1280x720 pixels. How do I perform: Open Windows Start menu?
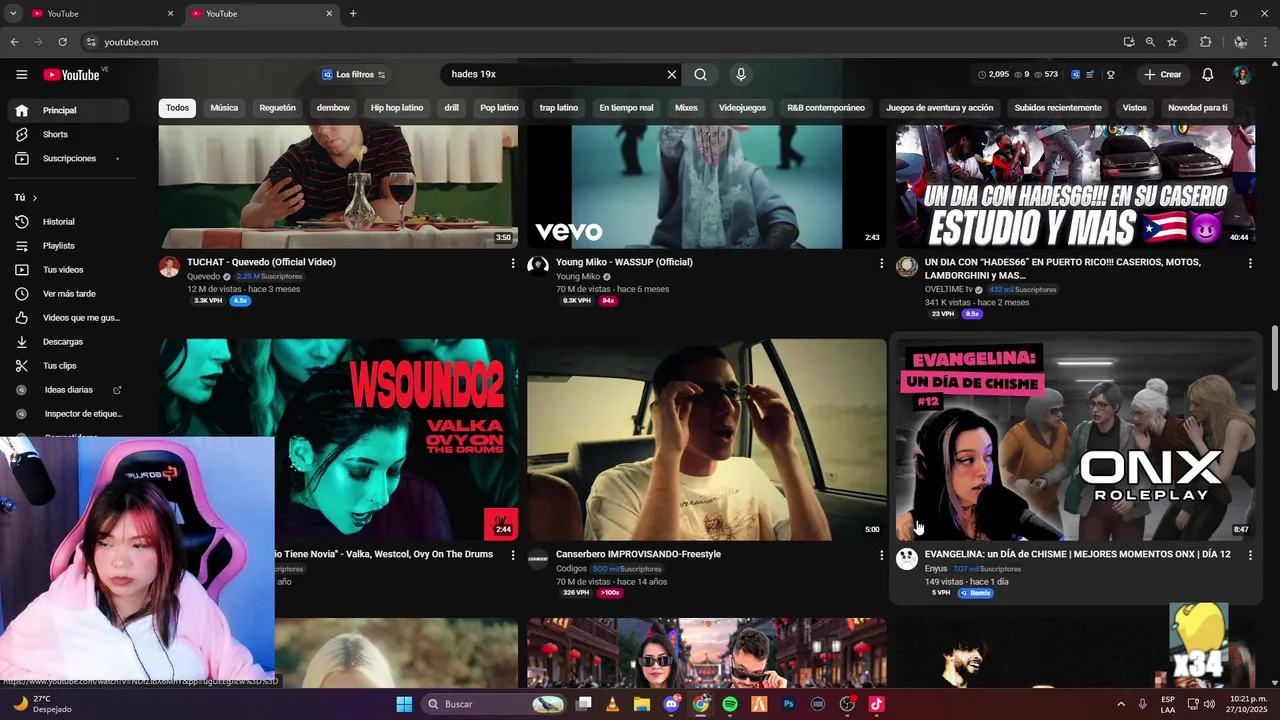click(x=404, y=704)
